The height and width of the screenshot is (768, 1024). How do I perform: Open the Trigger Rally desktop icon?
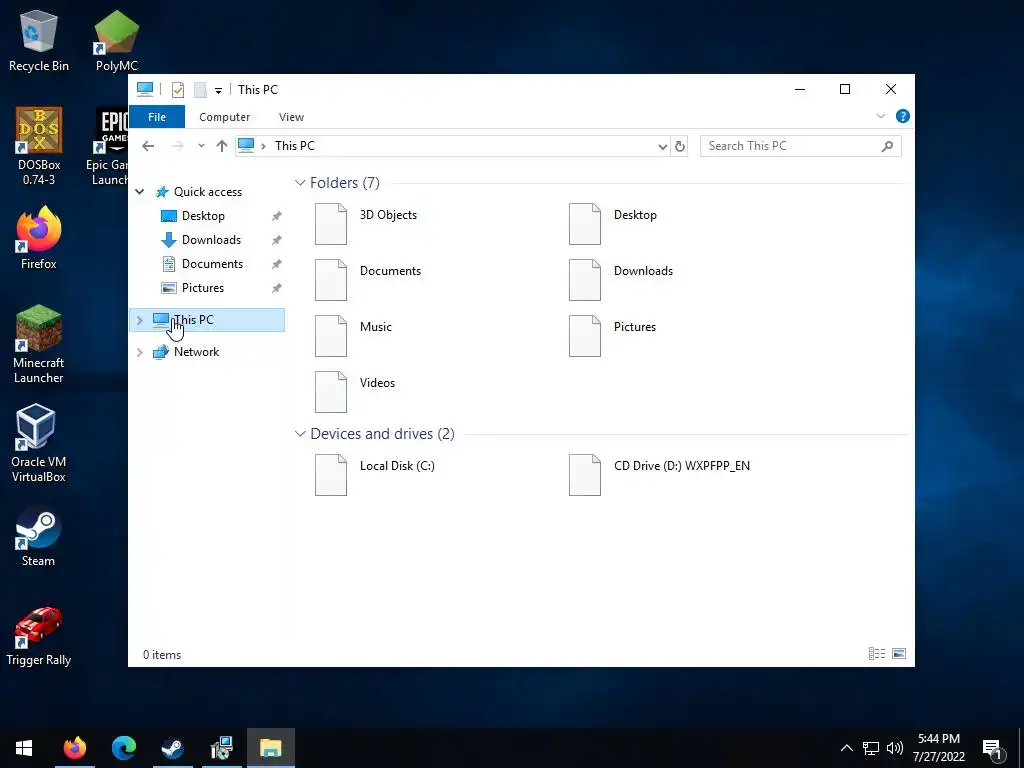39,636
